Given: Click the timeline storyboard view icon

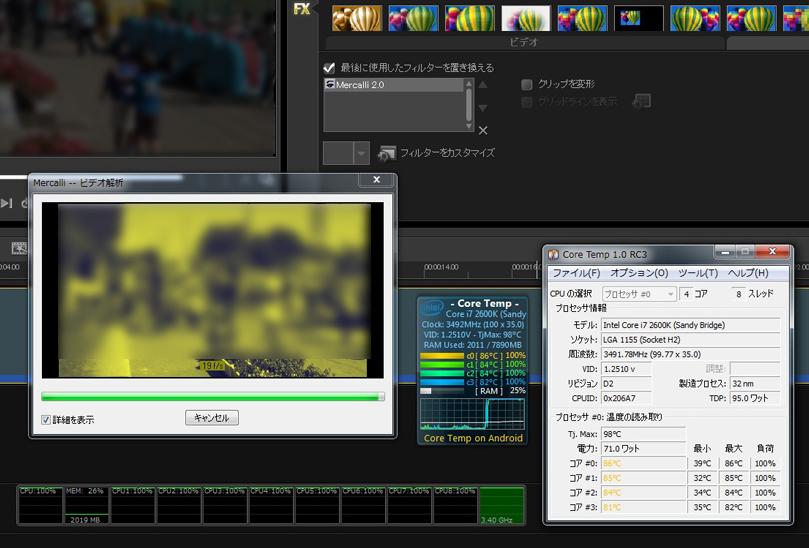Looking at the screenshot, I should tap(19, 248).
